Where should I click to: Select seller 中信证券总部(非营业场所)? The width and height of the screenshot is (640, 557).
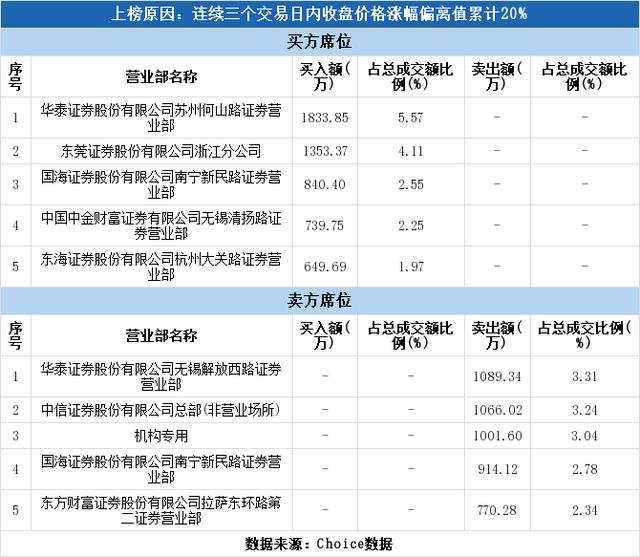pyautogui.click(x=161, y=410)
